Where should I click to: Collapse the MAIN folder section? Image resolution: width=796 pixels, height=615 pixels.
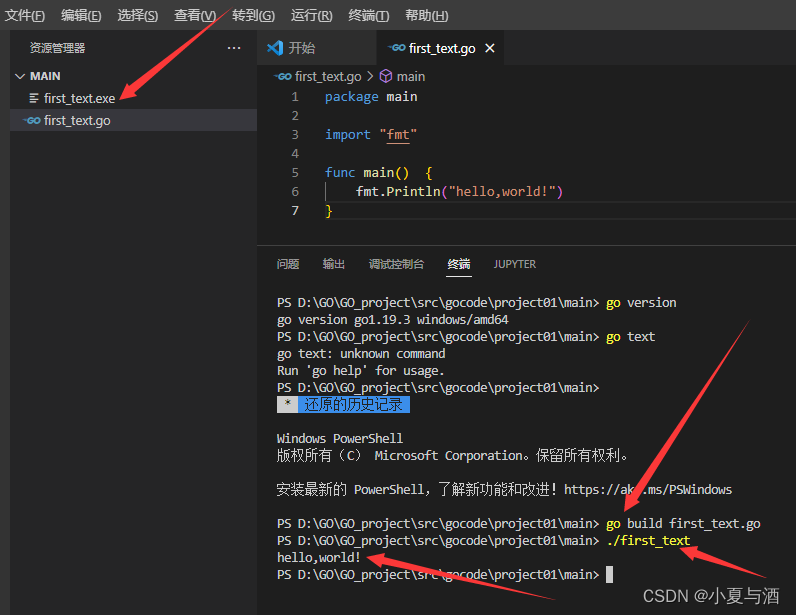coord(134,76)
